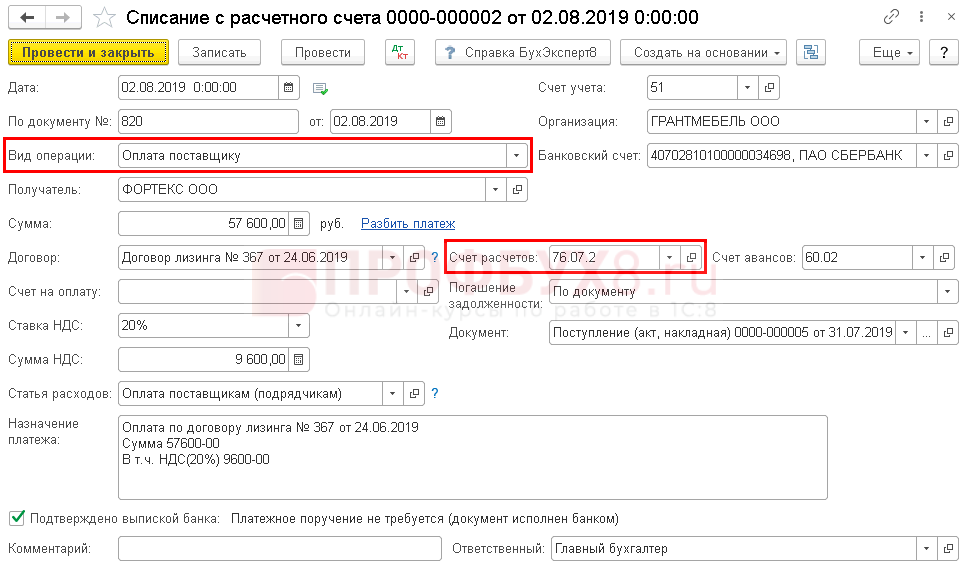Click into По документу № field

pyautogui.click(x=208, y=121)
